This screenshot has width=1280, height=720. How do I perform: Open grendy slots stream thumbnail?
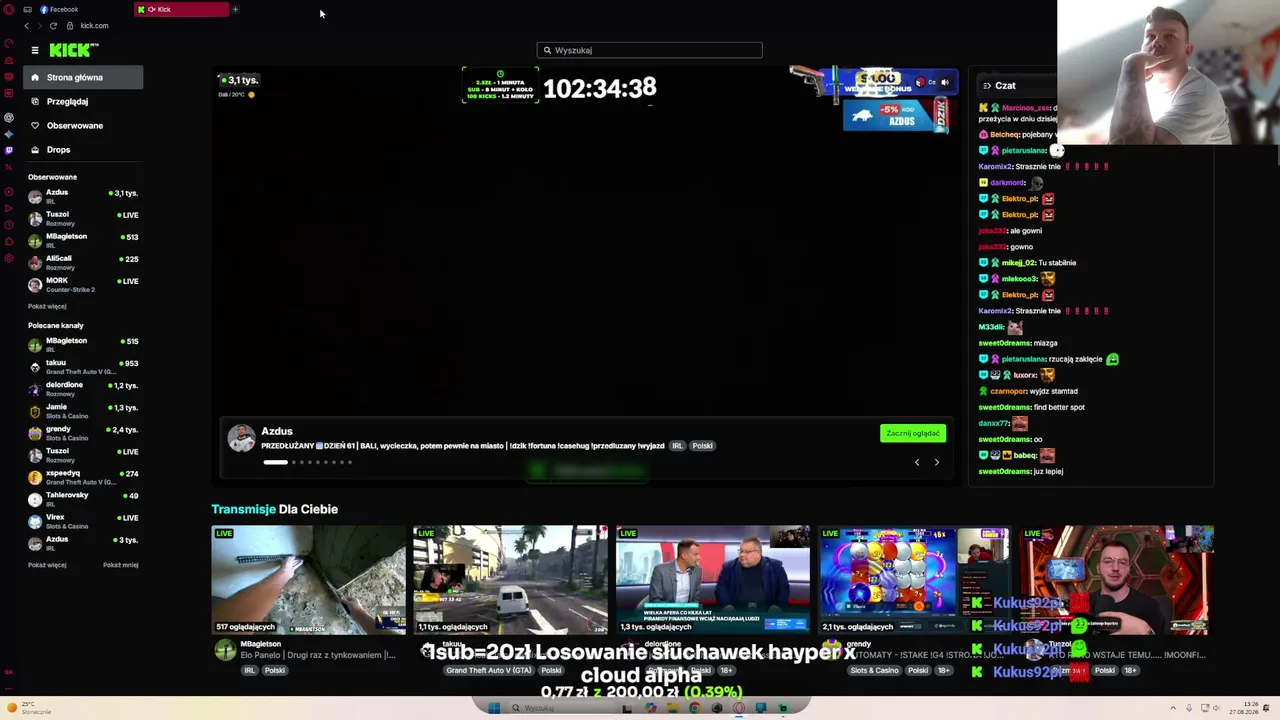(x=914, y=580)
